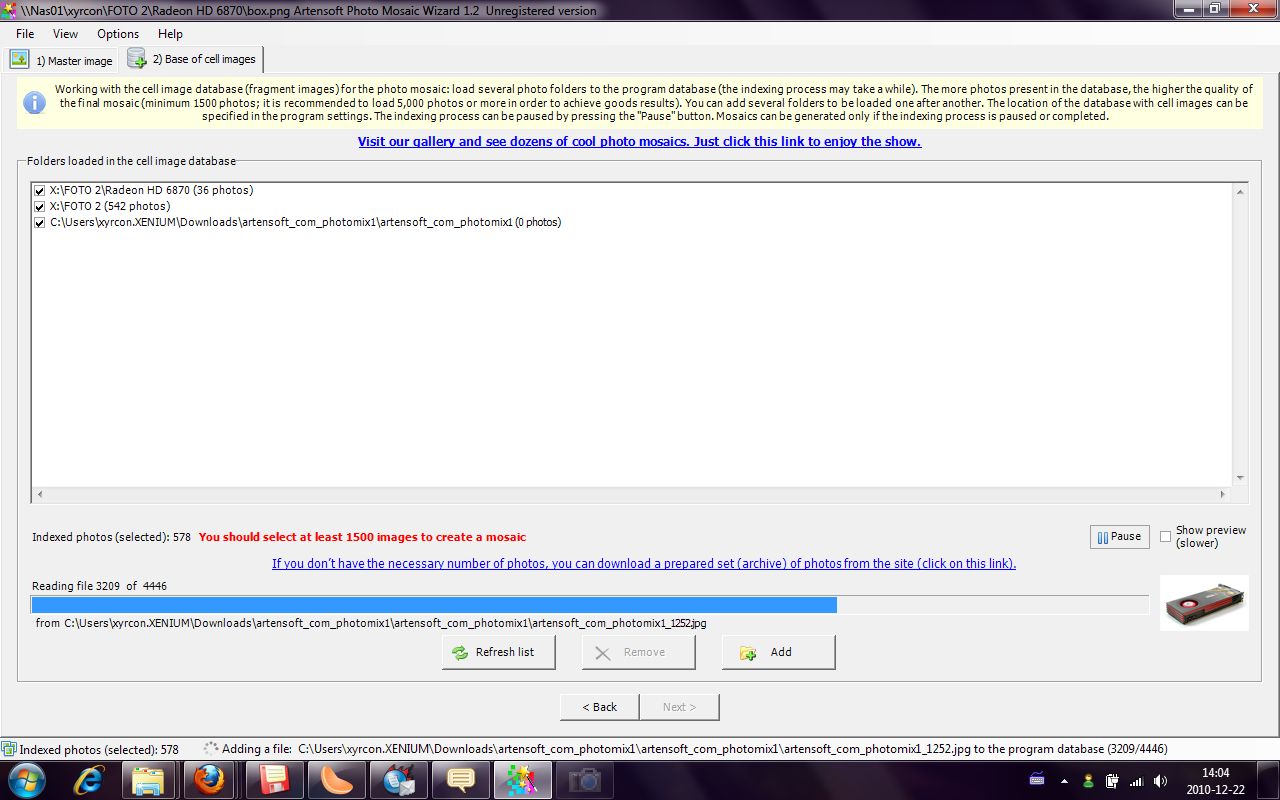Image resolution: width=1280 pixels, height=800 pixels.
Task: Click the folder list scroll-up arrow
Action: click(x=1240, y=192)
